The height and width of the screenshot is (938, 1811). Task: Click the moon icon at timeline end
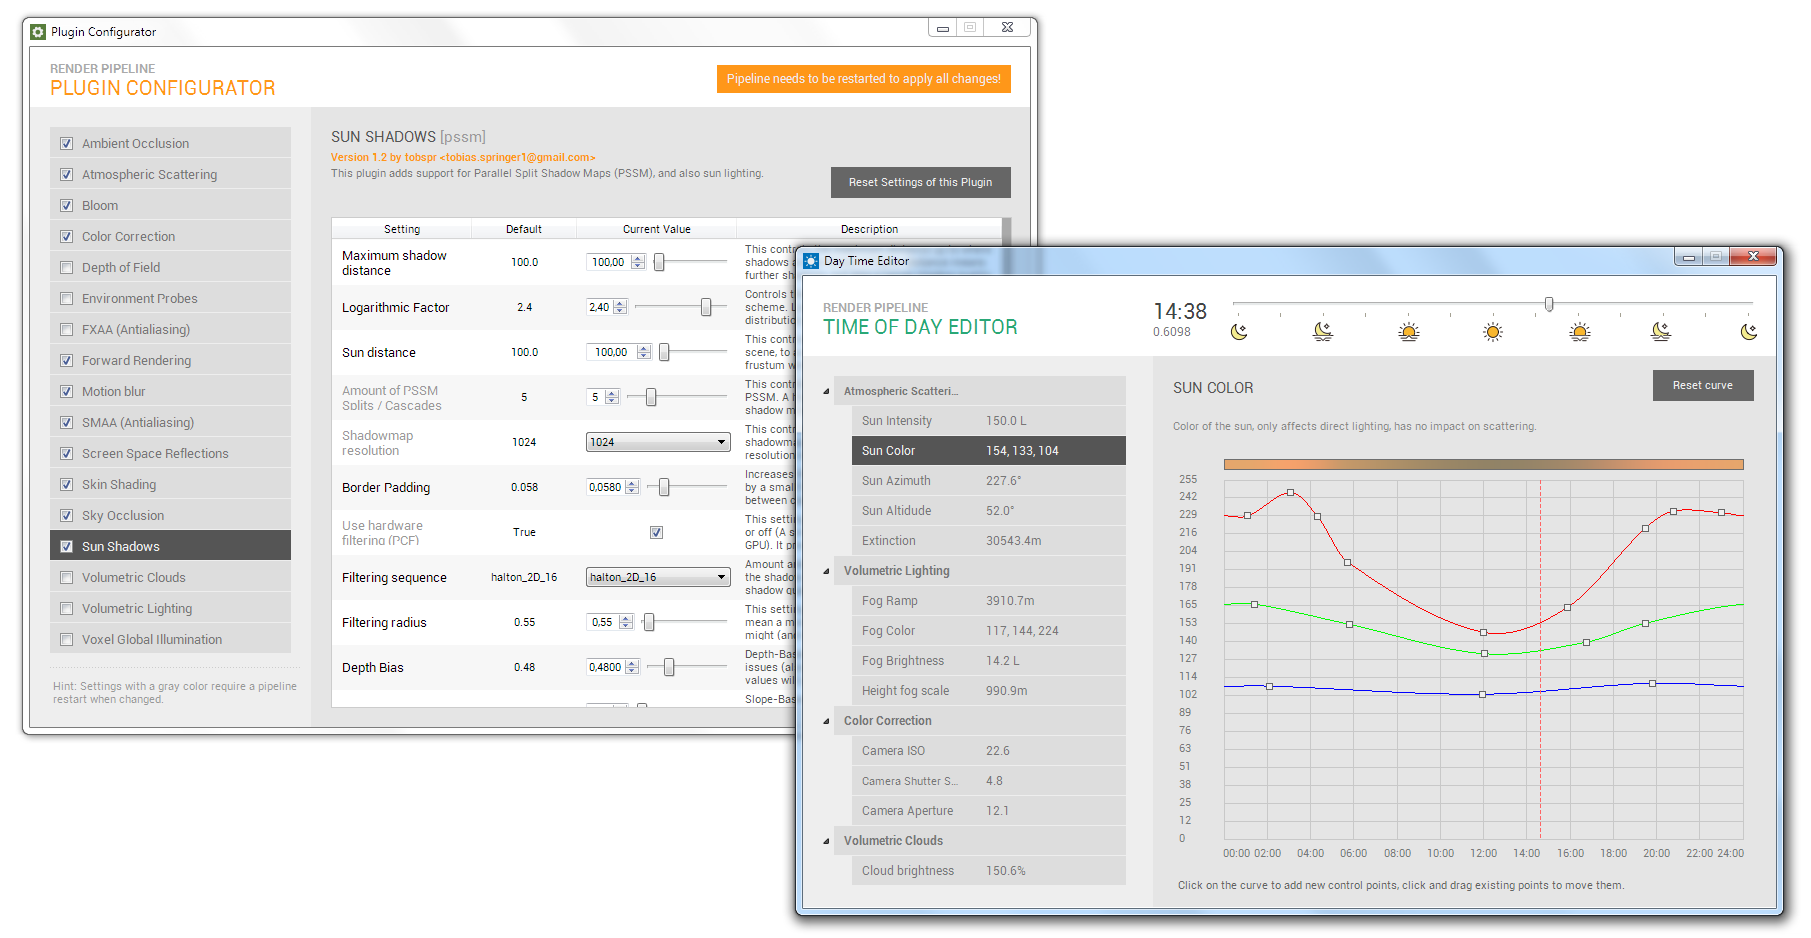(1748, 332)
